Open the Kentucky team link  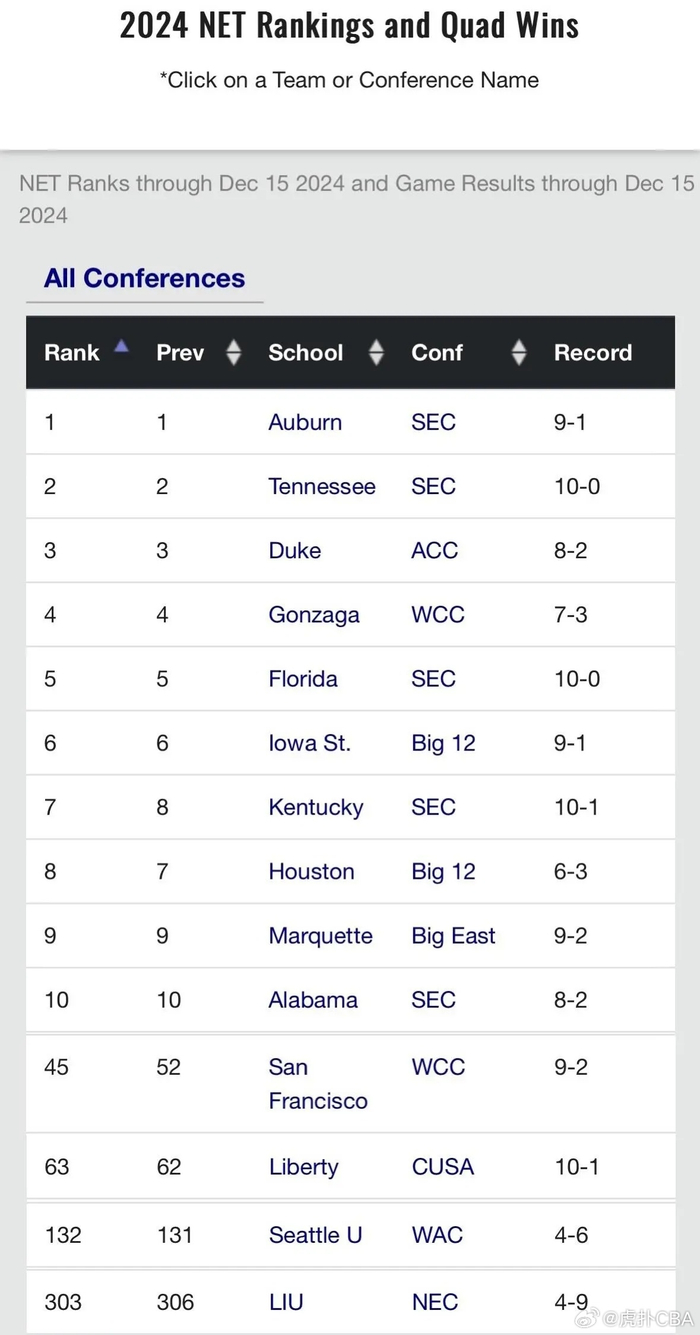[x=316, y=807]
